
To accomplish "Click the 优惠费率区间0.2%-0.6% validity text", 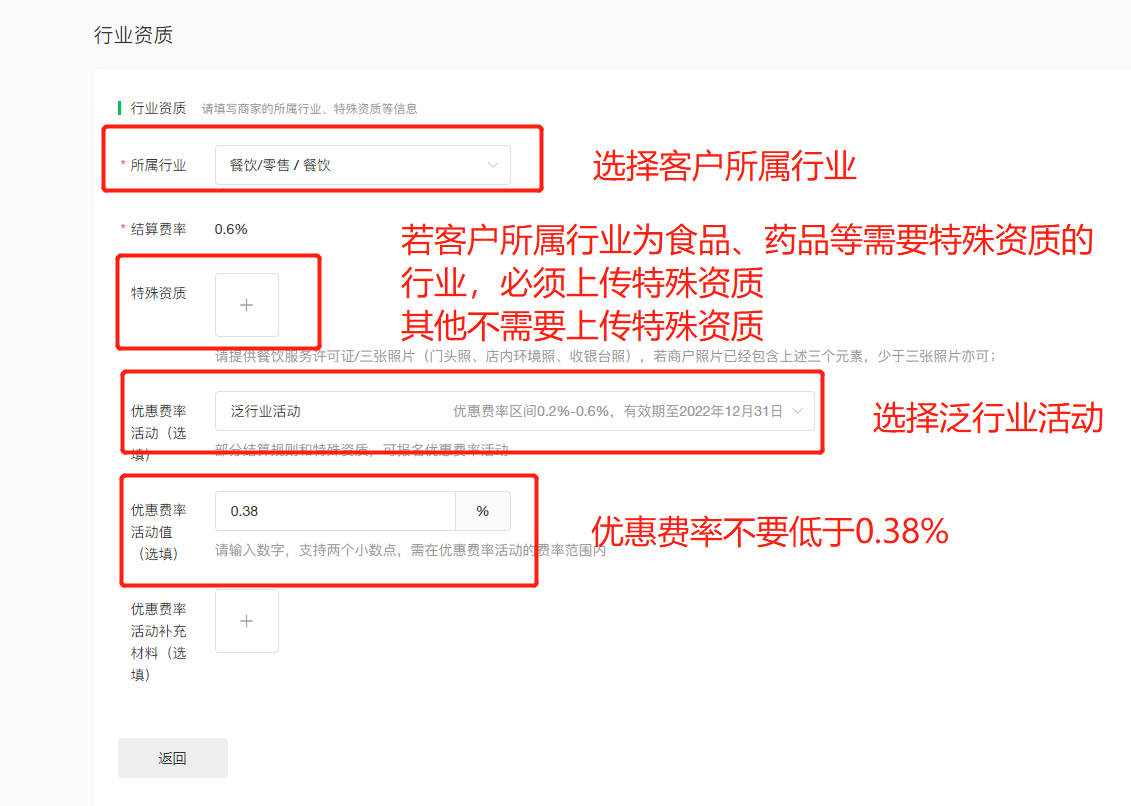I will (617, 411).
